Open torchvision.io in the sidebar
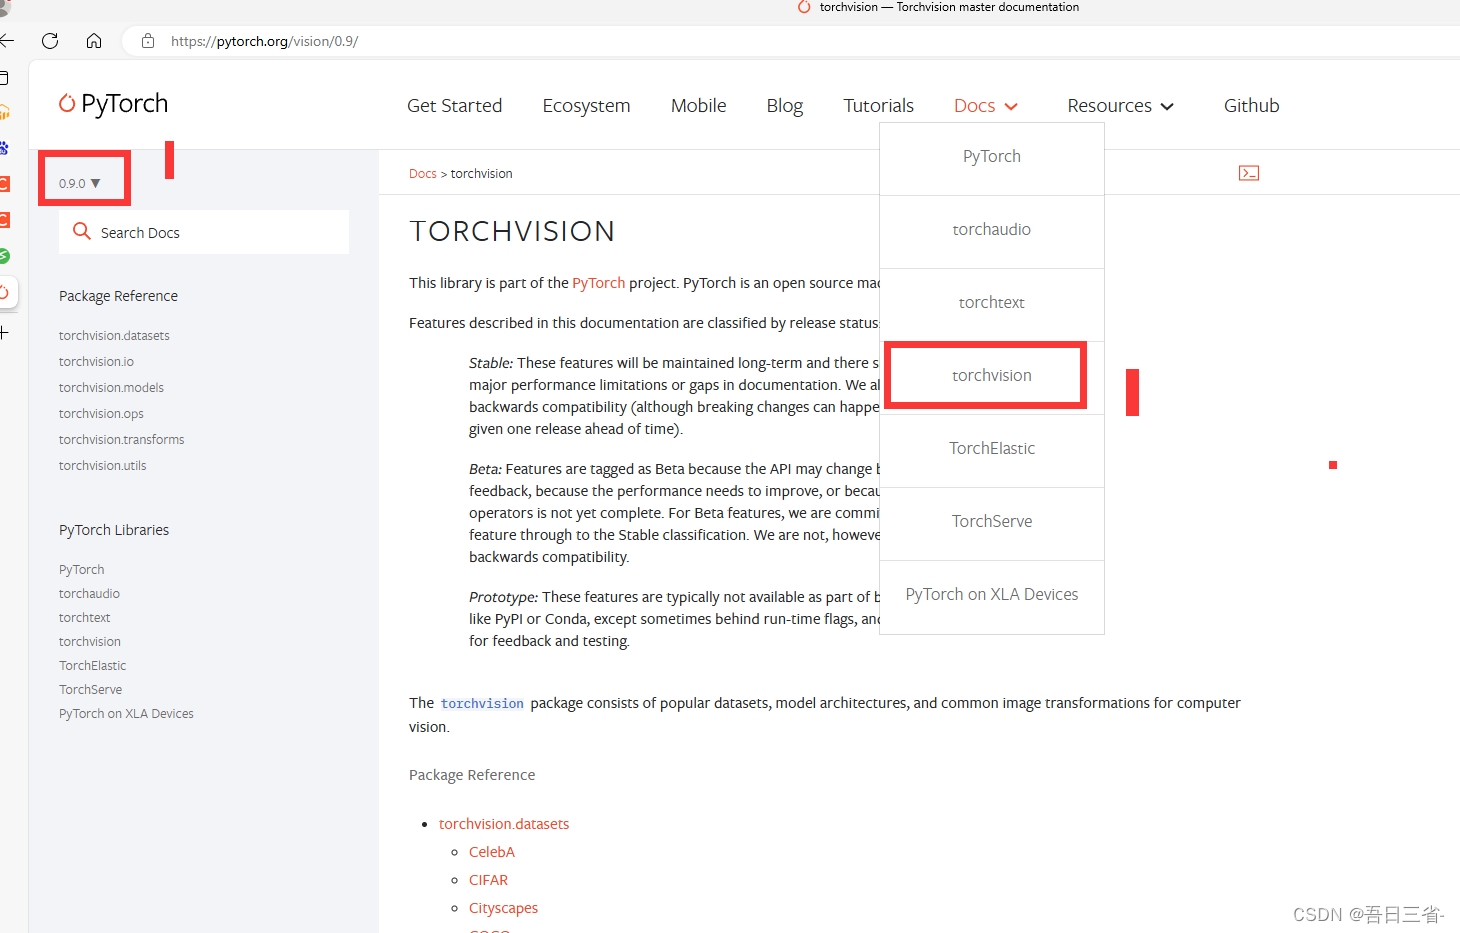 click(x=96, y=362)
